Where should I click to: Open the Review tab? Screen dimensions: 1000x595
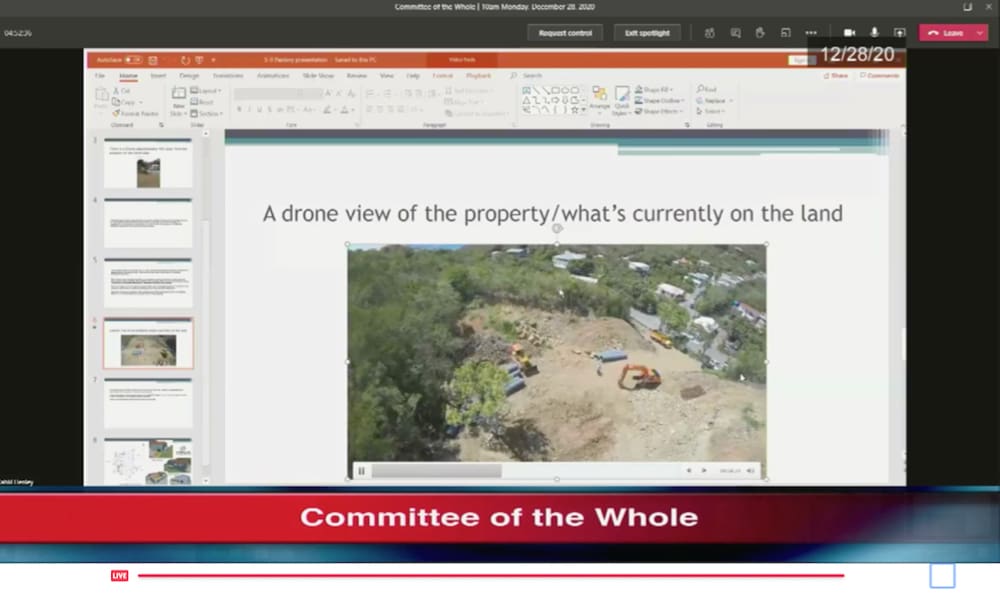coord(357,75)
